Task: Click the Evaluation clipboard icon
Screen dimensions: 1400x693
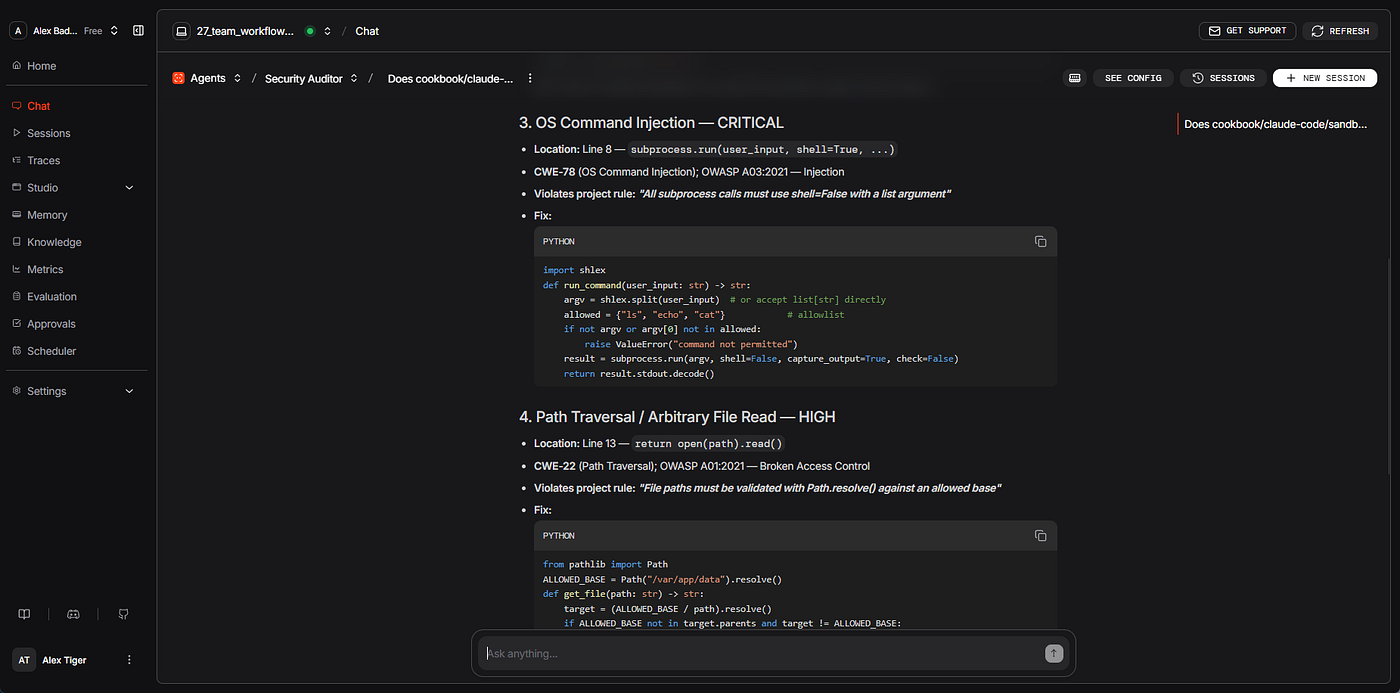Action: 16,297
